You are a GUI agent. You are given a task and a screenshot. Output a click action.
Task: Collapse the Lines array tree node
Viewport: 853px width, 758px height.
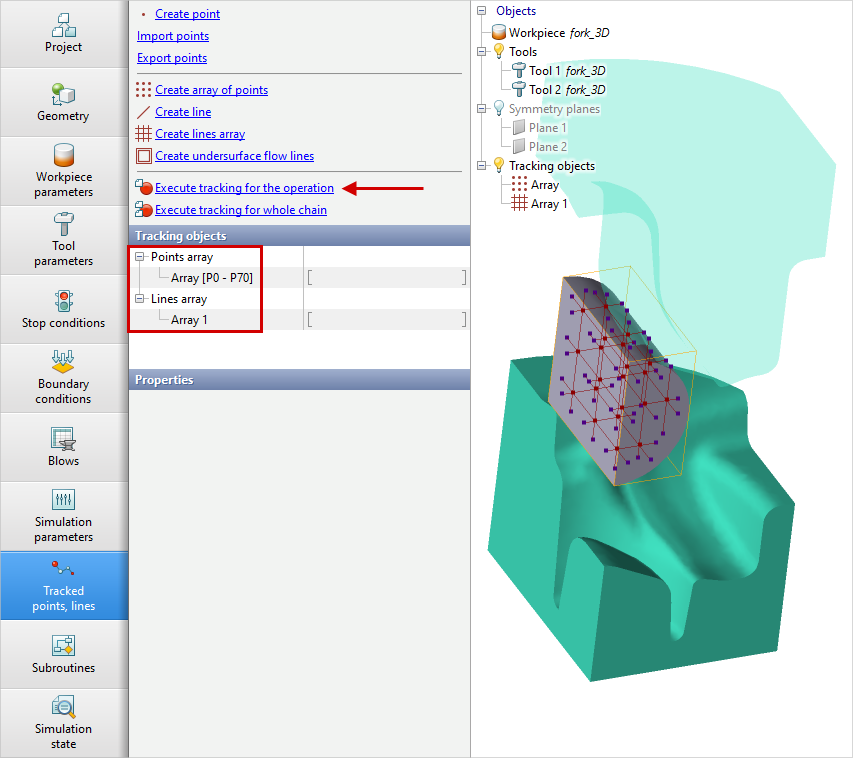point(141,299)
